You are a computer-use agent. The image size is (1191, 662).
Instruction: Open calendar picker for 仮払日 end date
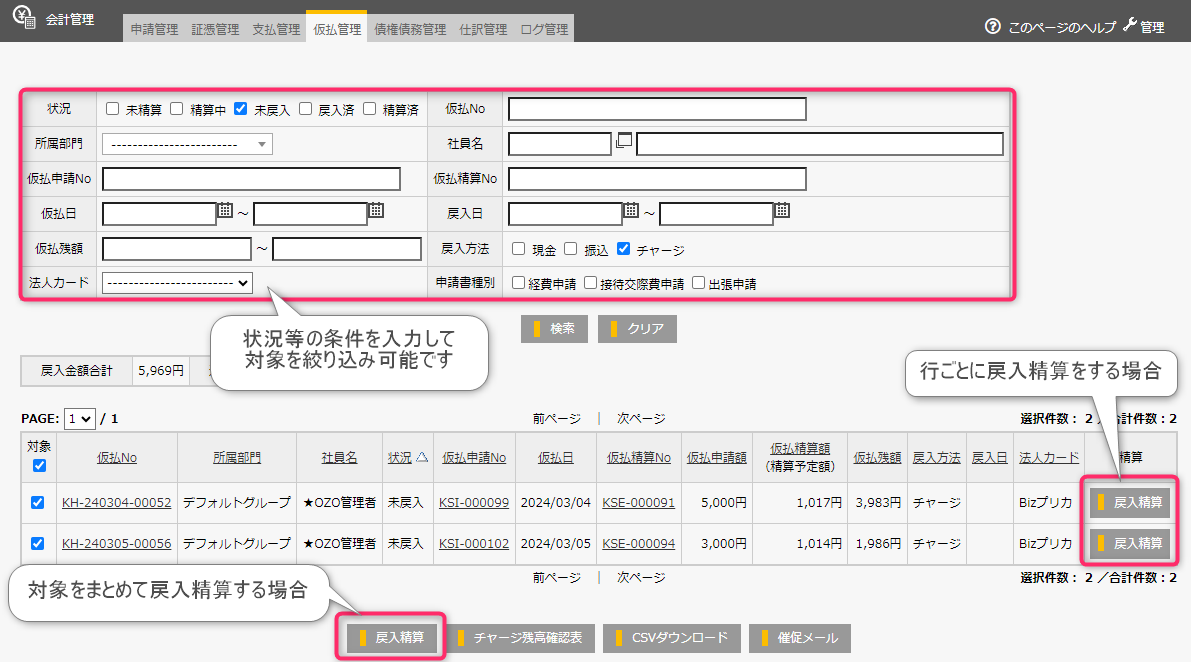click(376, 210)
